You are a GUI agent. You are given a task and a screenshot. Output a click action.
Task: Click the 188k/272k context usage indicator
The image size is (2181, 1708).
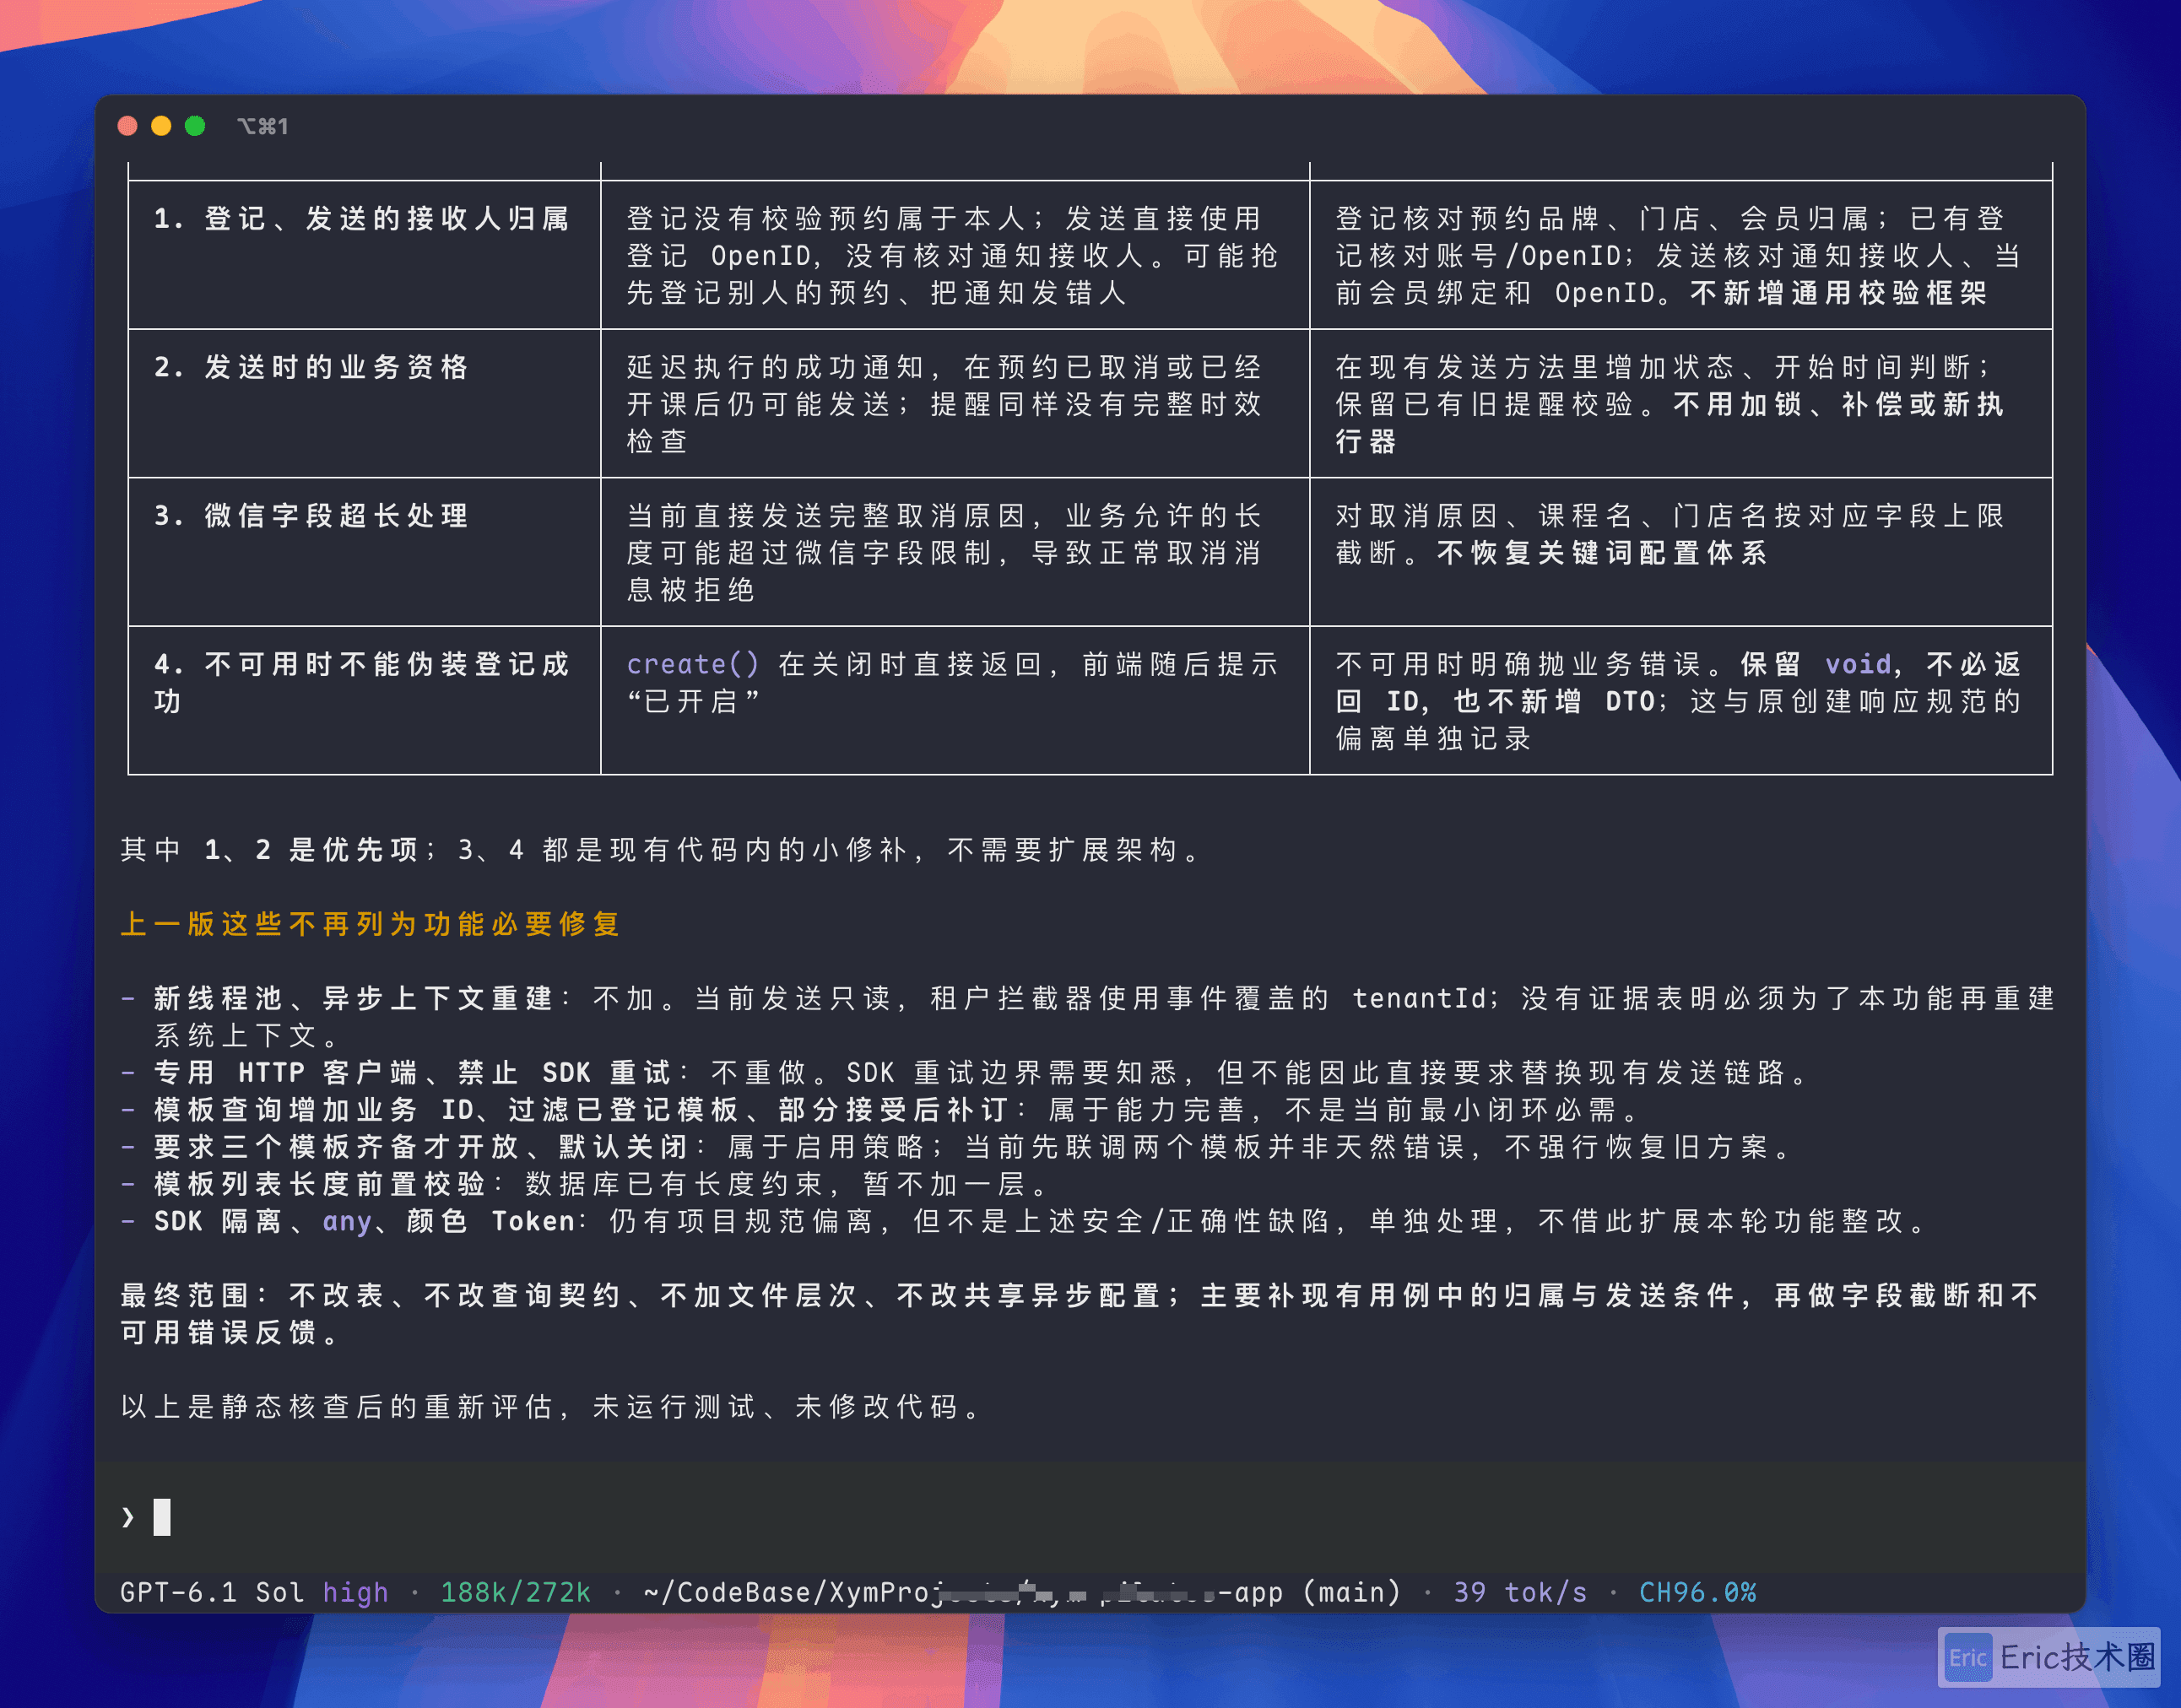(516, 1592)
